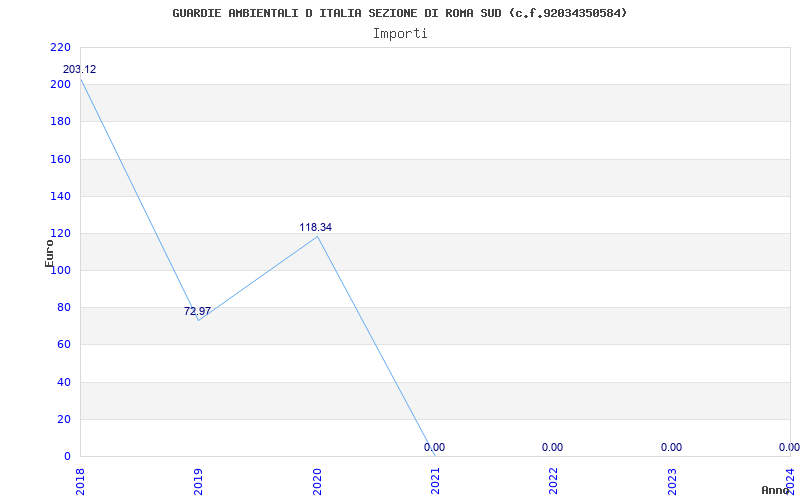Click the 120 y-axis tick label

pyautogui.click(x=60, y=234)
